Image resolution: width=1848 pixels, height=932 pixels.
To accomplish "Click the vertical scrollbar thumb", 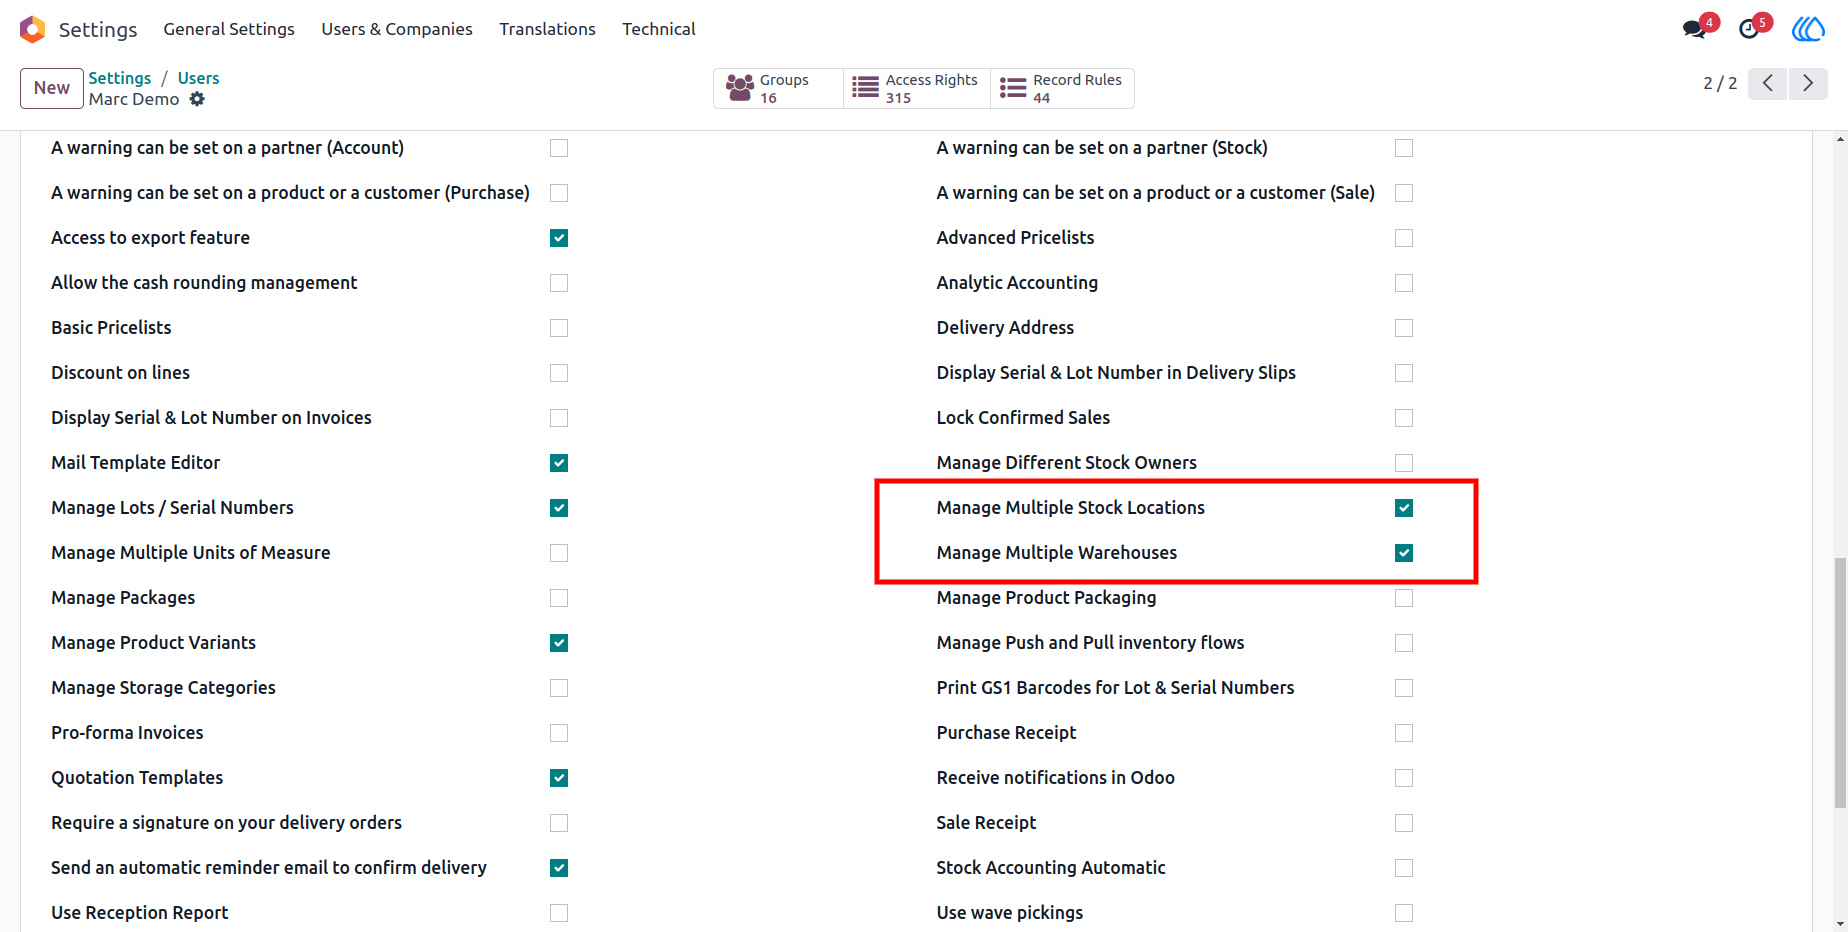I will (1840, 683).
